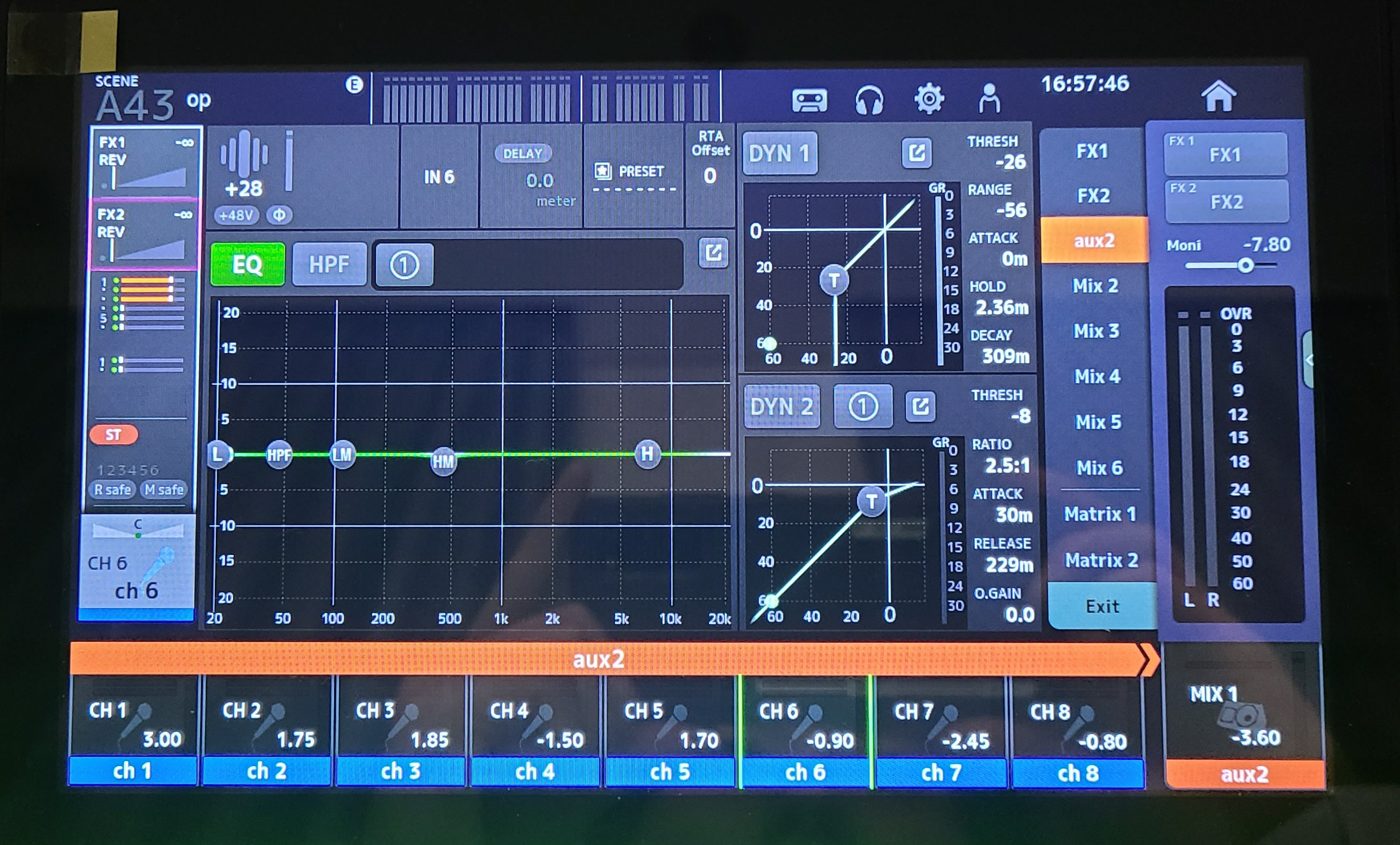The image size is (1400, 845).
Task: Go to the Home screen
Action: click(x=1219, y=96)
